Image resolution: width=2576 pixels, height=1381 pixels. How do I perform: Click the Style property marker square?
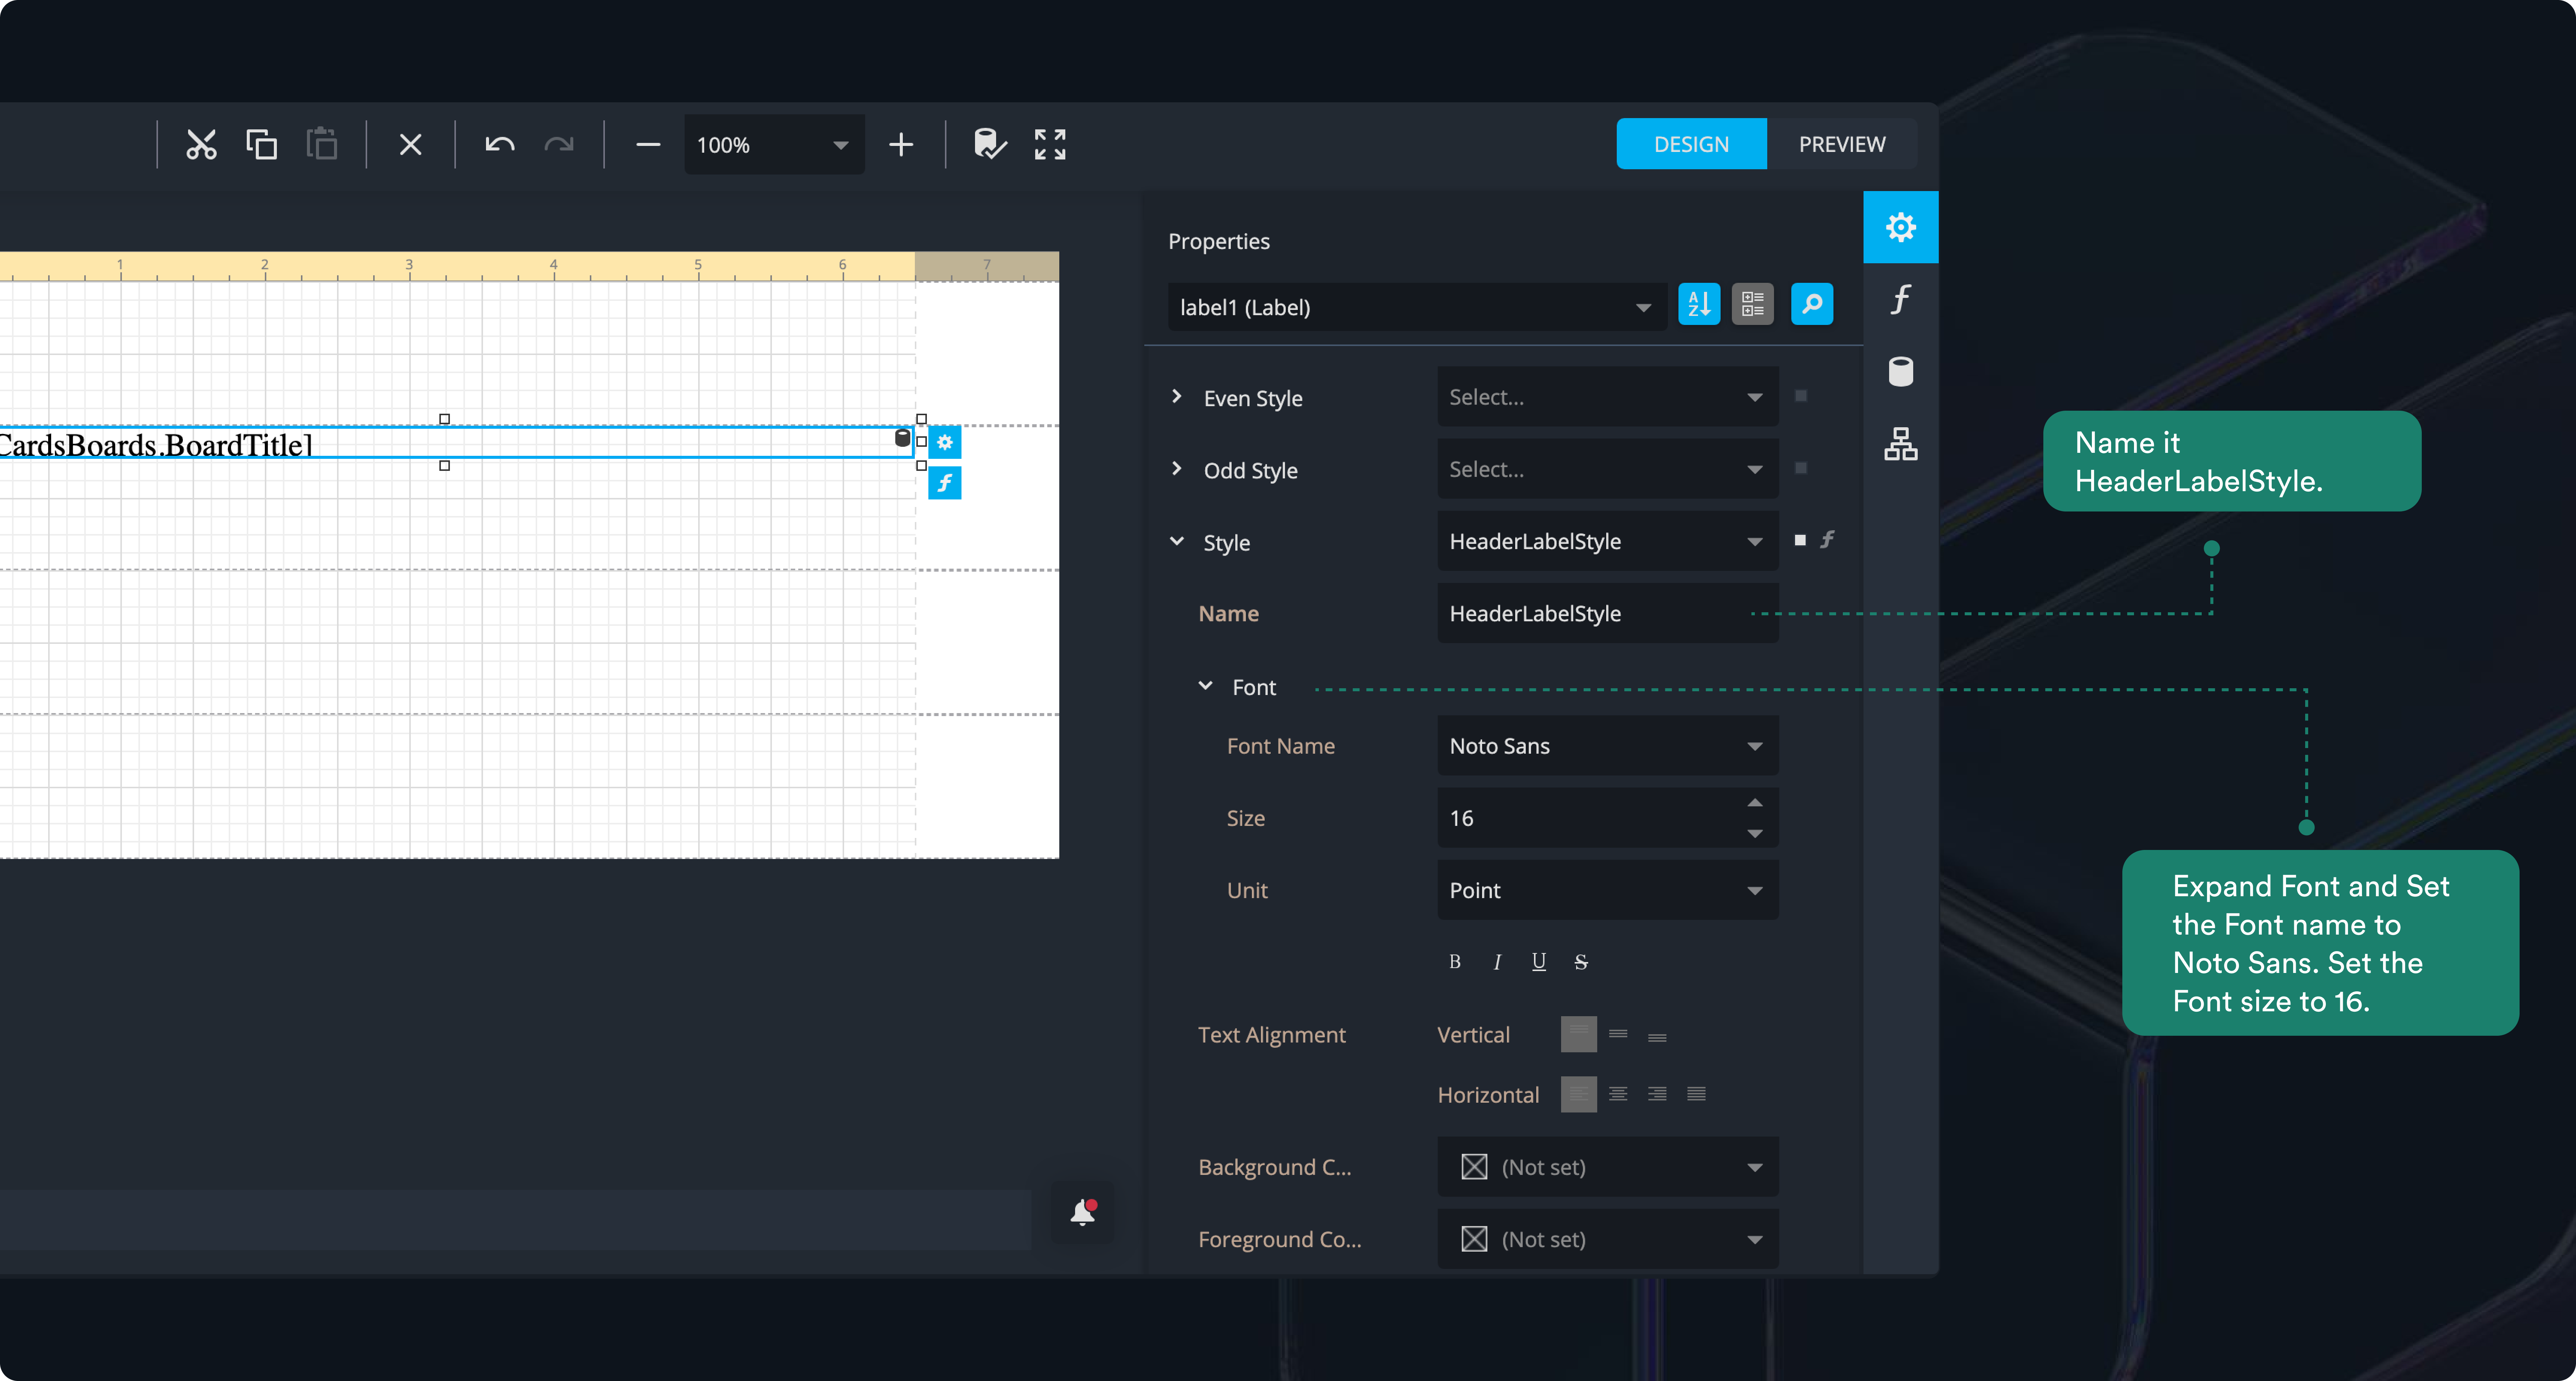(1800, 540)
